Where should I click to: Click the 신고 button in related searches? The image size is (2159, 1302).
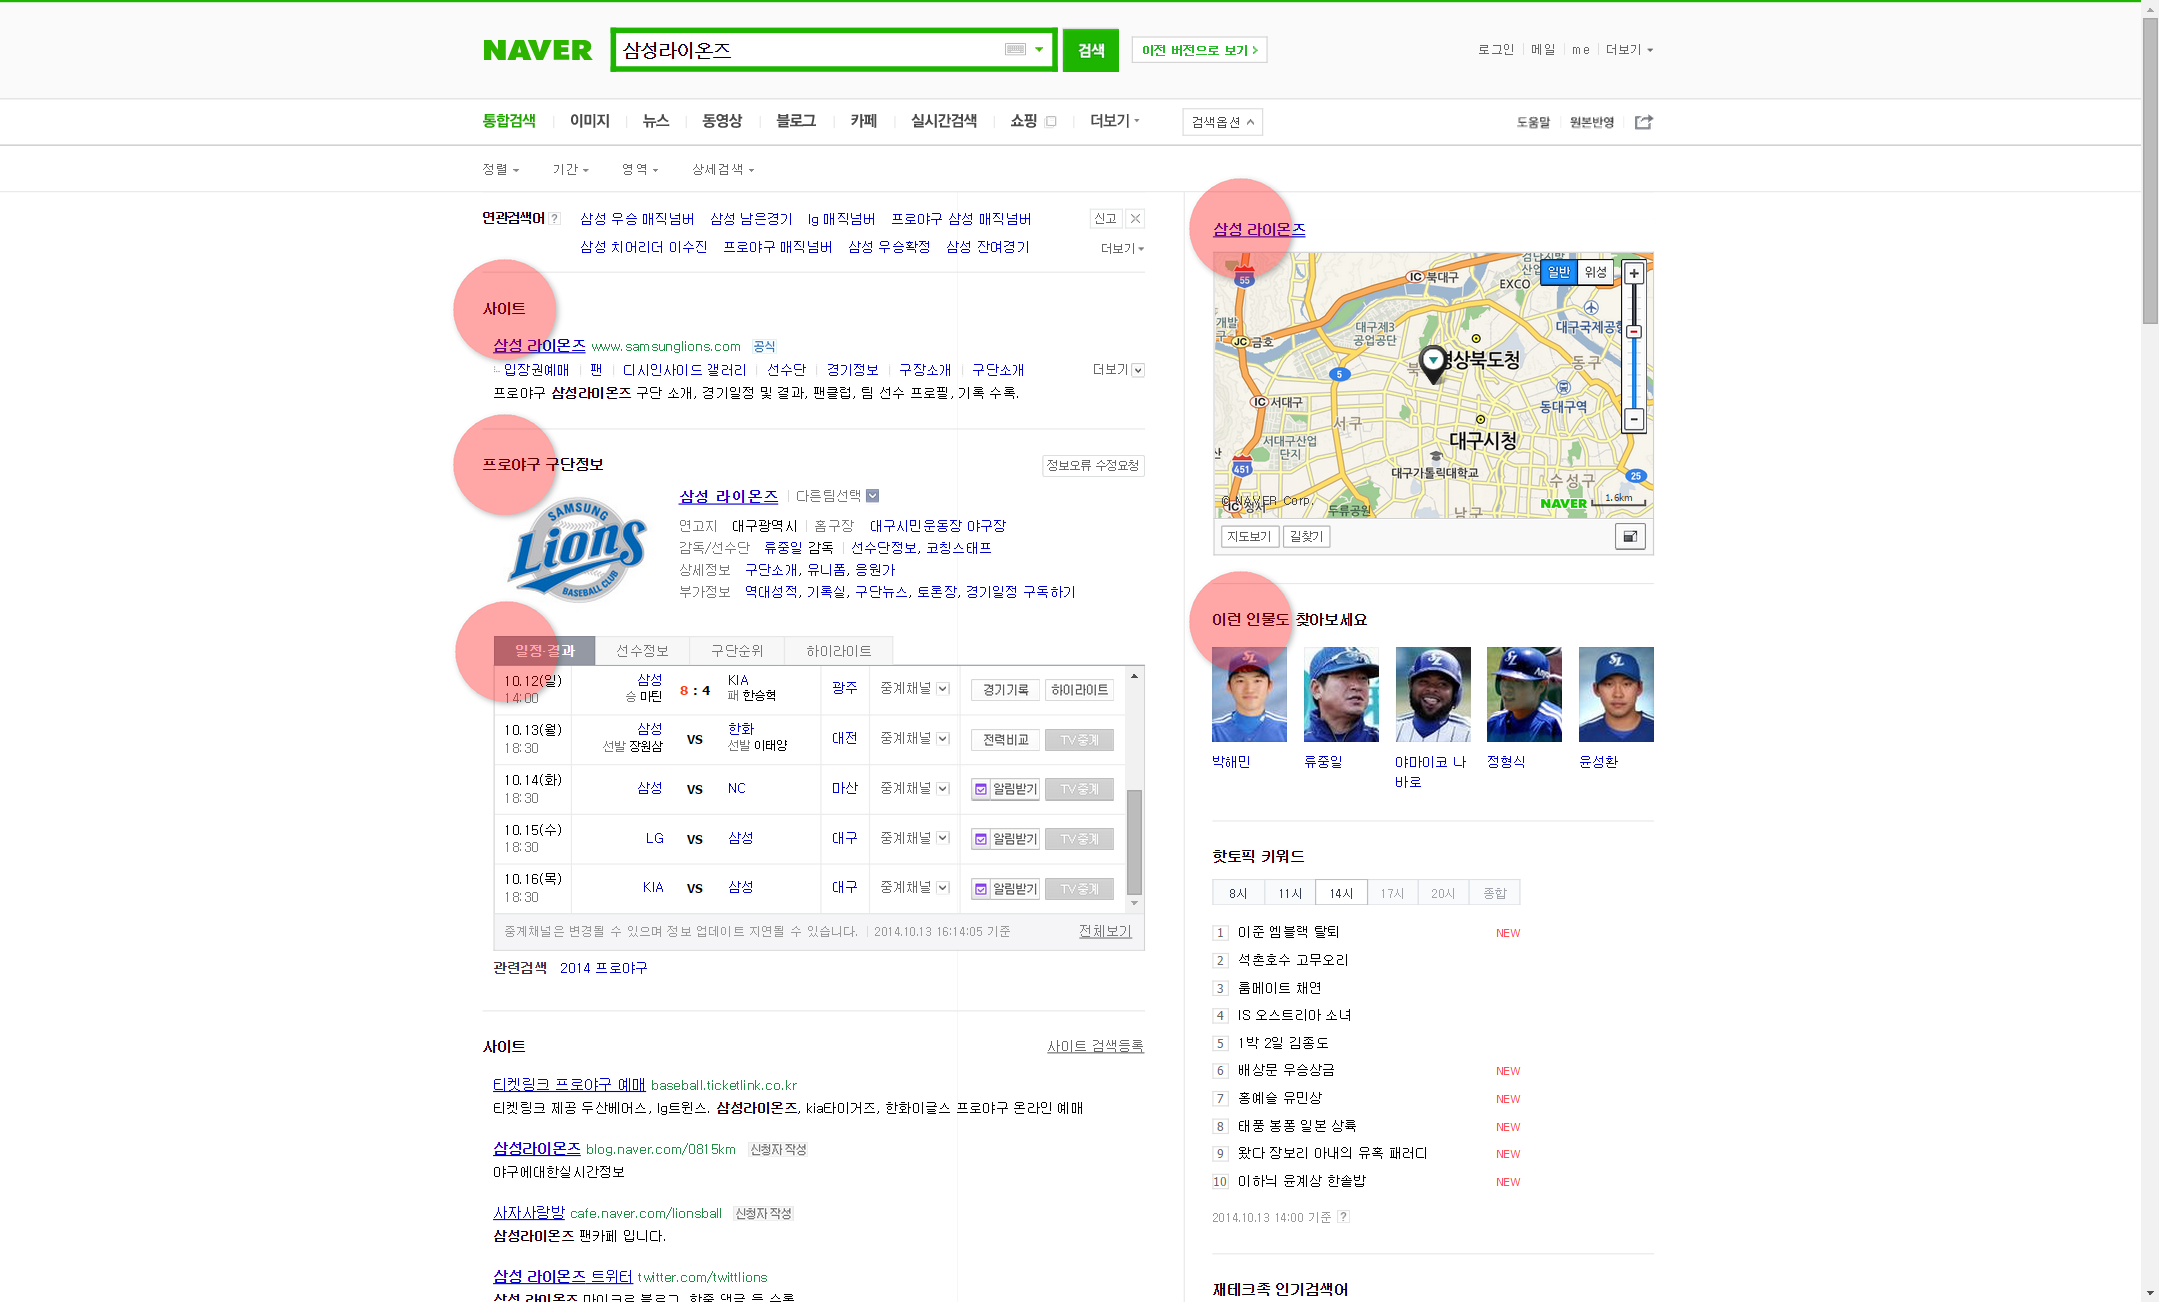1105,218
